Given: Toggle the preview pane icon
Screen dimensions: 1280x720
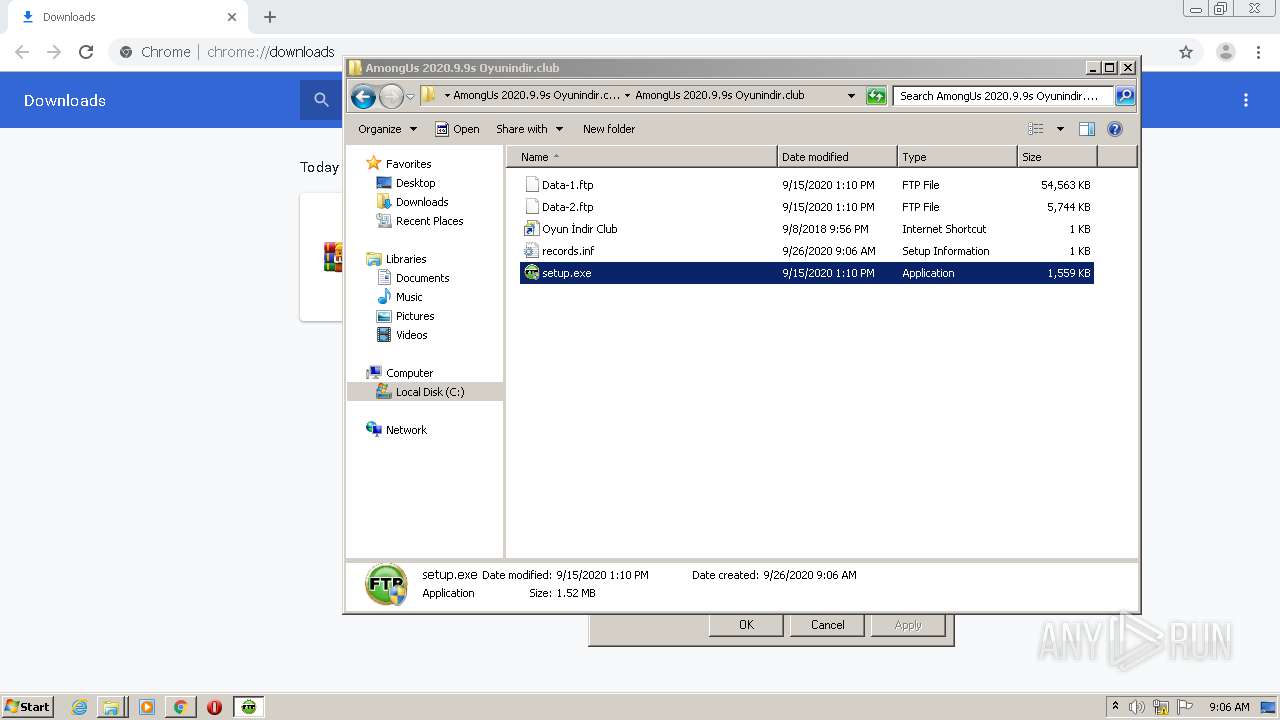Looking at the screenshot, I should [x=1087, y=129].
